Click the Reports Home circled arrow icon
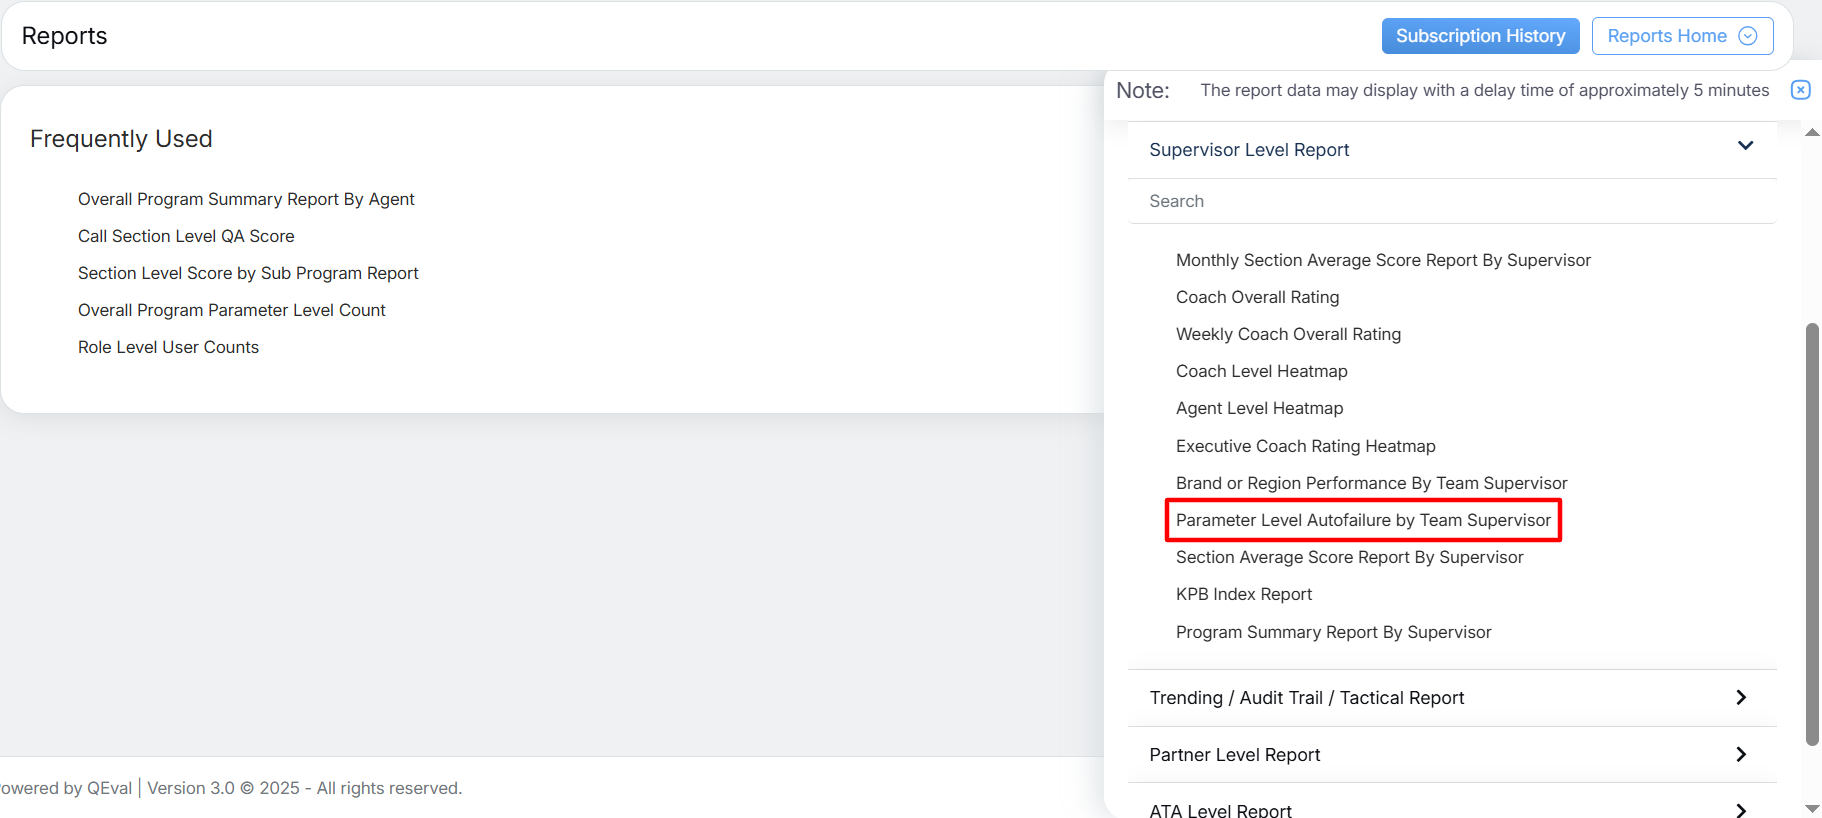 tap(1748, 36)
